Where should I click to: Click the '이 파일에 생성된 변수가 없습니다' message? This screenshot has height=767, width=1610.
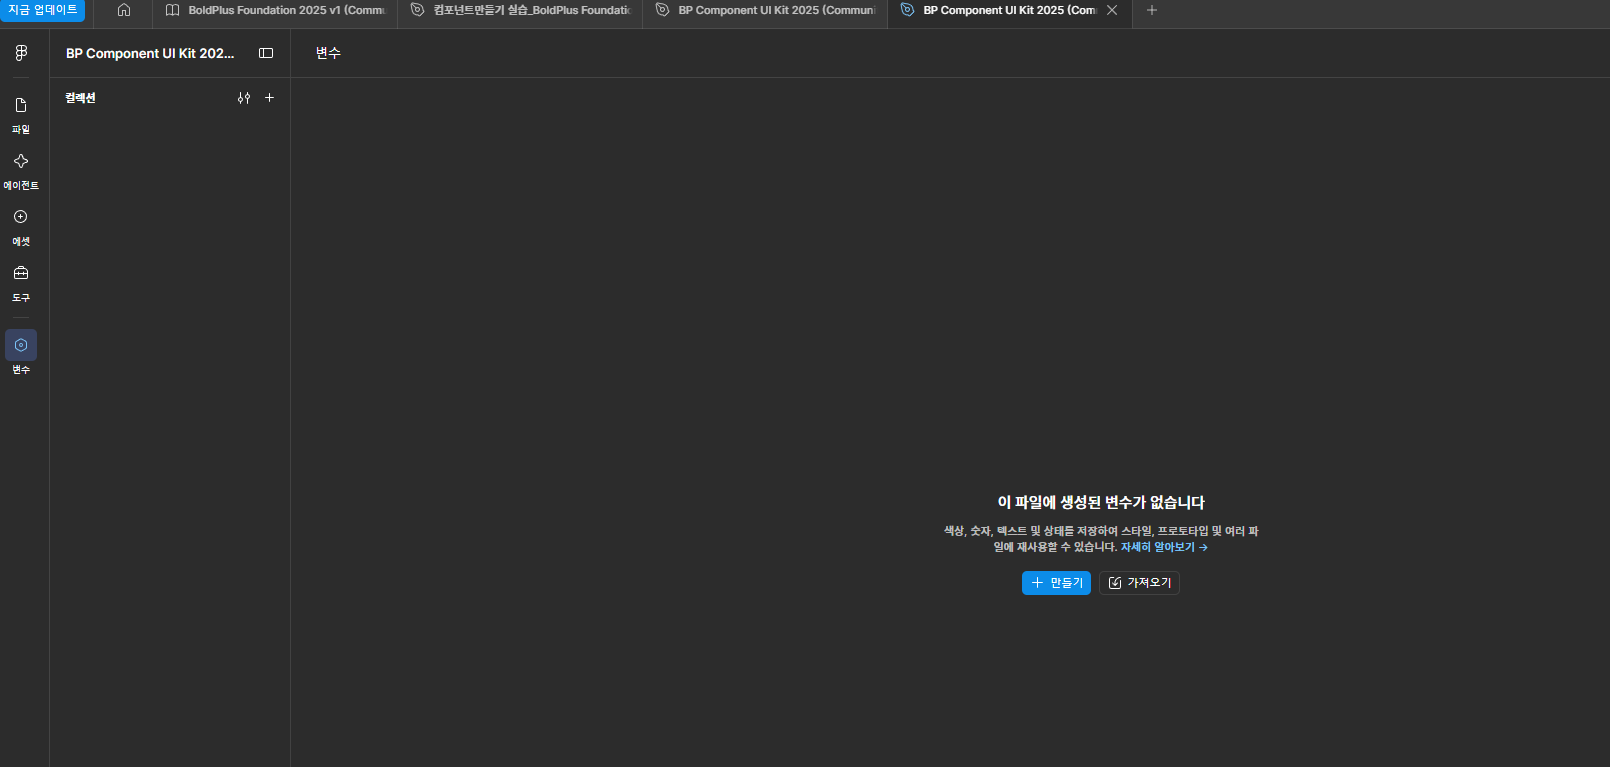(x=1101, y=502)
